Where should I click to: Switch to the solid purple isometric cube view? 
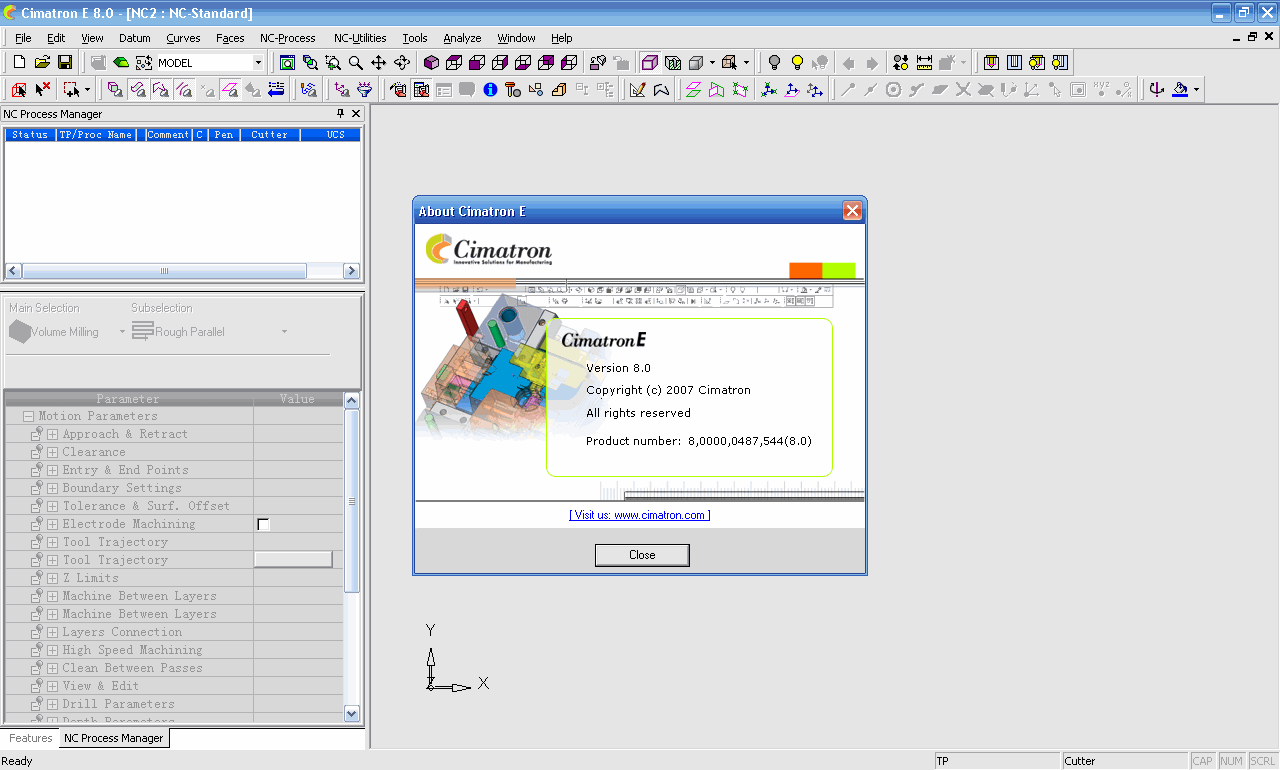pyautogui.click(x=431, y=62)
